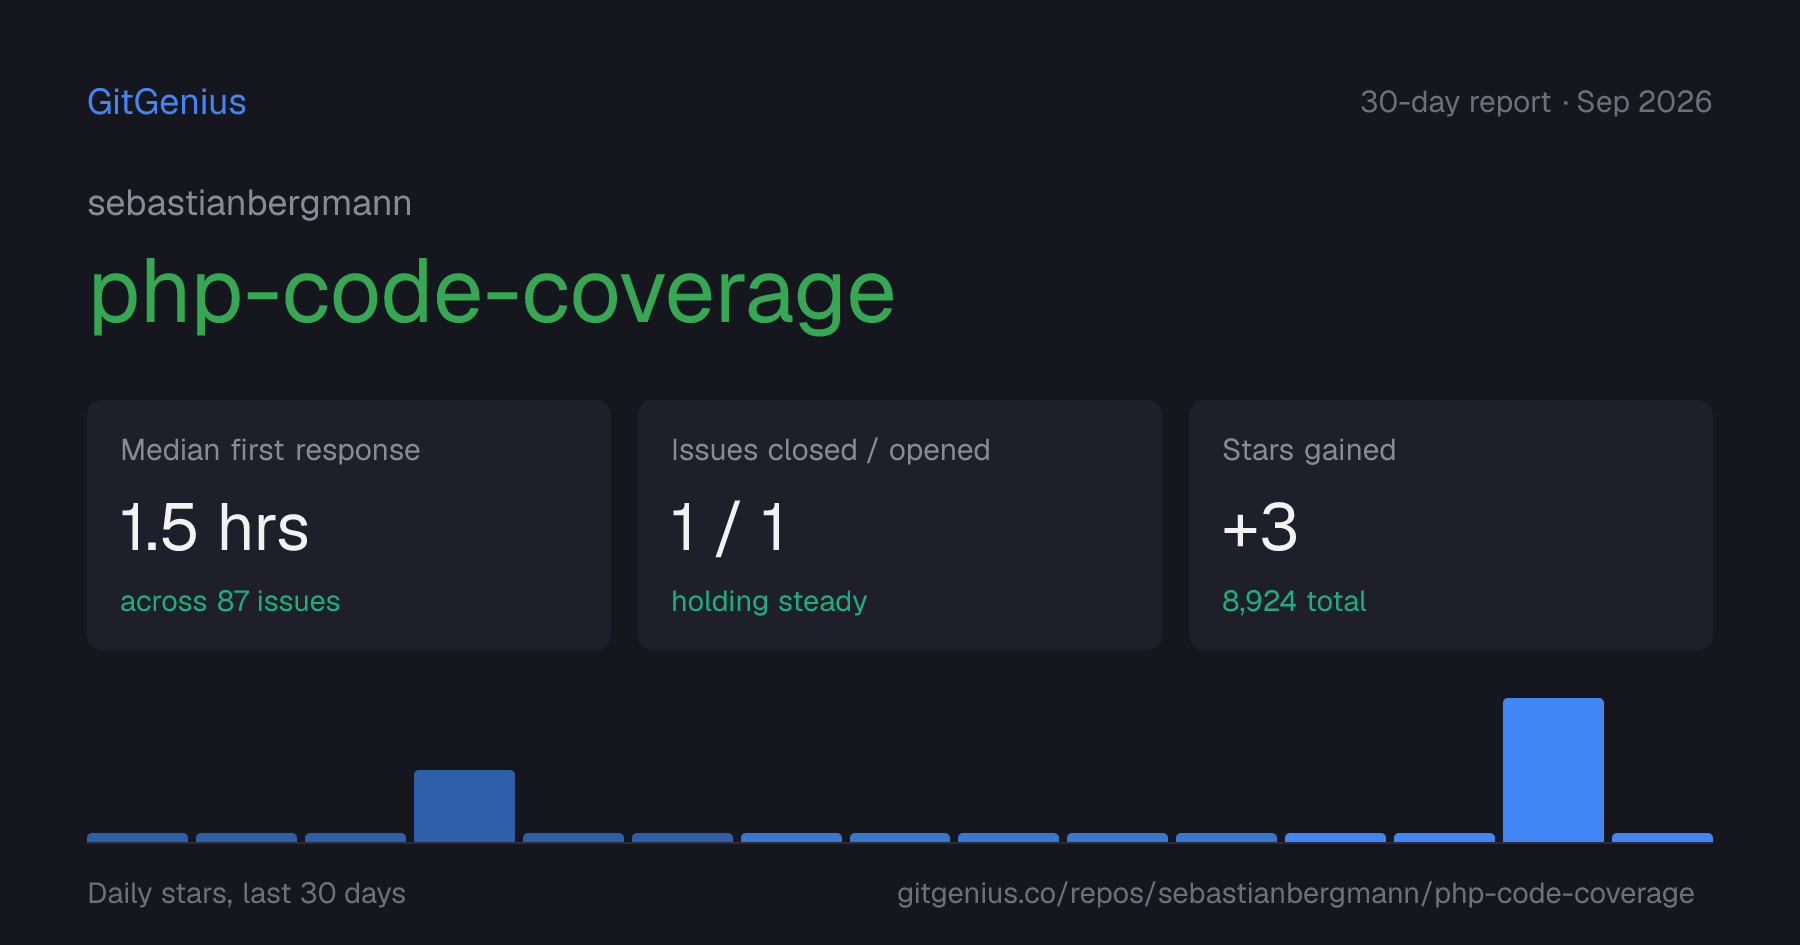This screenshot has width=1800, height=945.
Task: Open the gitgenius.co repository URL
Action: pos(1295,893)
